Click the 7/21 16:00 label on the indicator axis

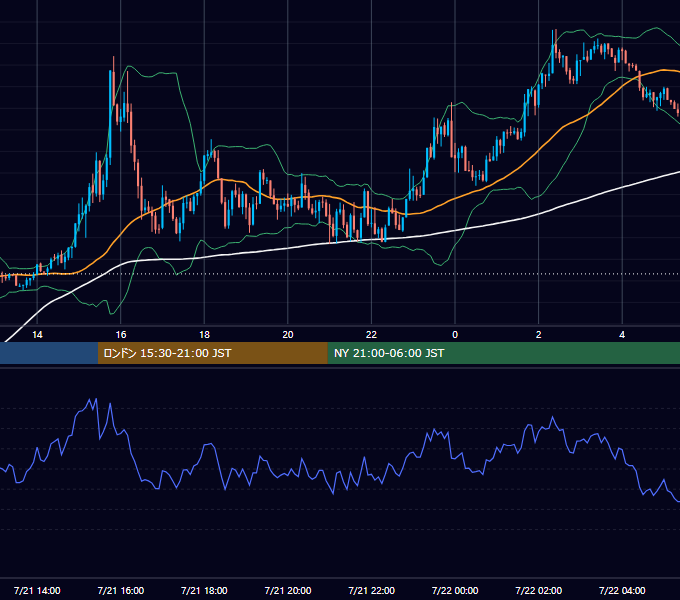point(121,590)
